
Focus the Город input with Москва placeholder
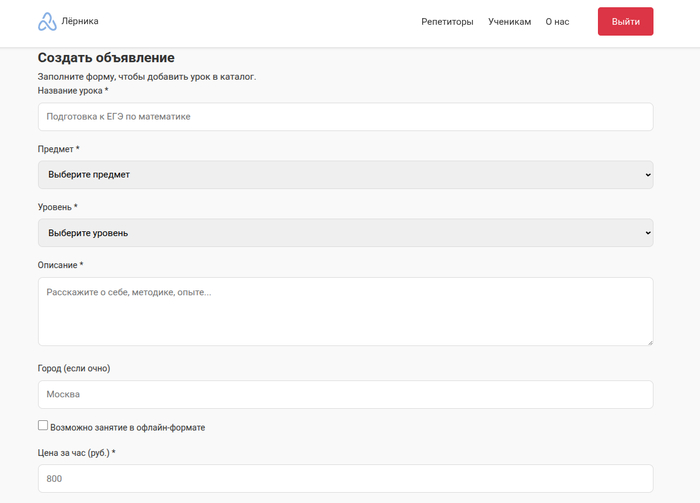[345, 394]
